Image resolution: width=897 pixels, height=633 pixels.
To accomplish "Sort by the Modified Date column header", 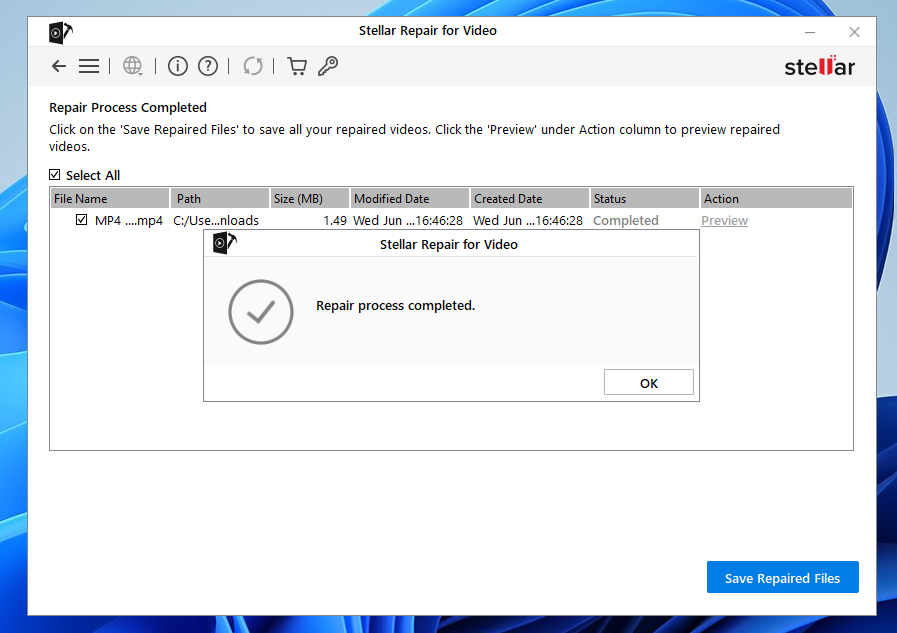I will tap(410, 198).
